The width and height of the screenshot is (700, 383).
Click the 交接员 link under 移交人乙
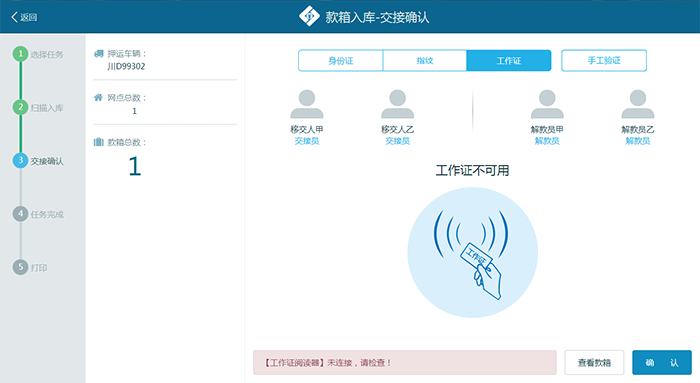pos(397,141)
